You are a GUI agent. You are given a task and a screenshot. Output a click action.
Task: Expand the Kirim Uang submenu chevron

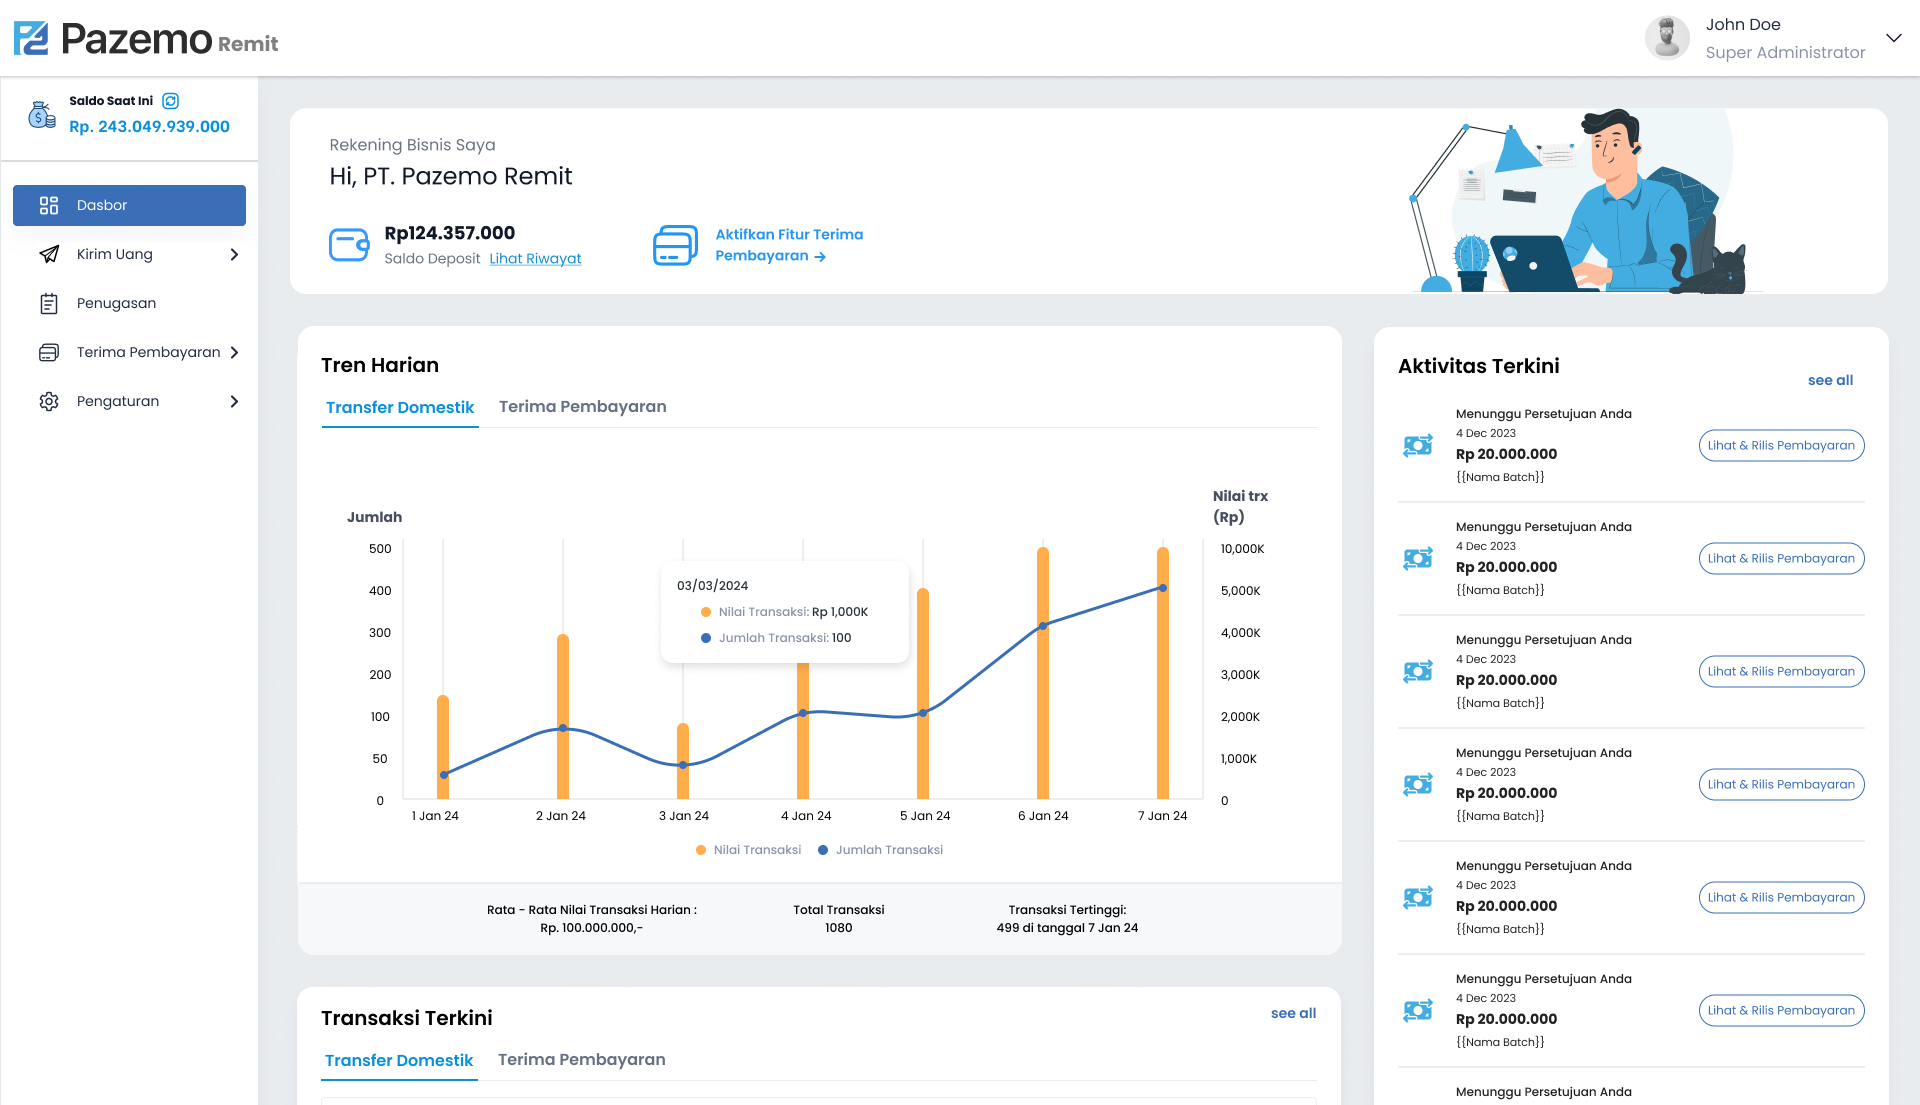coord(234,254)
